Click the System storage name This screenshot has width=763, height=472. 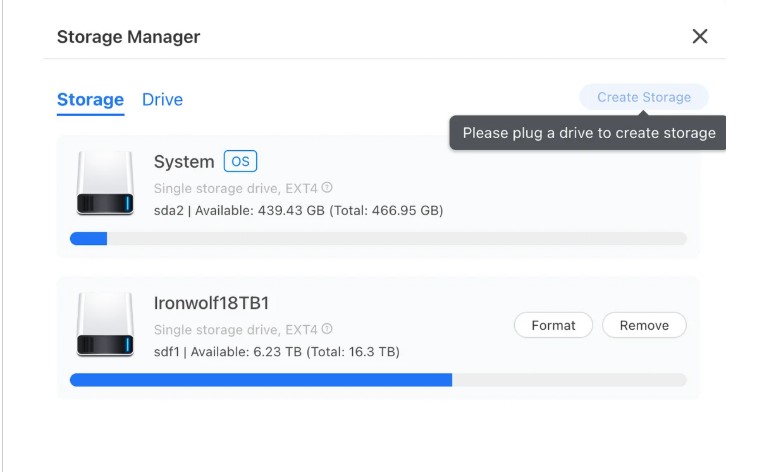tap(184, 162)
